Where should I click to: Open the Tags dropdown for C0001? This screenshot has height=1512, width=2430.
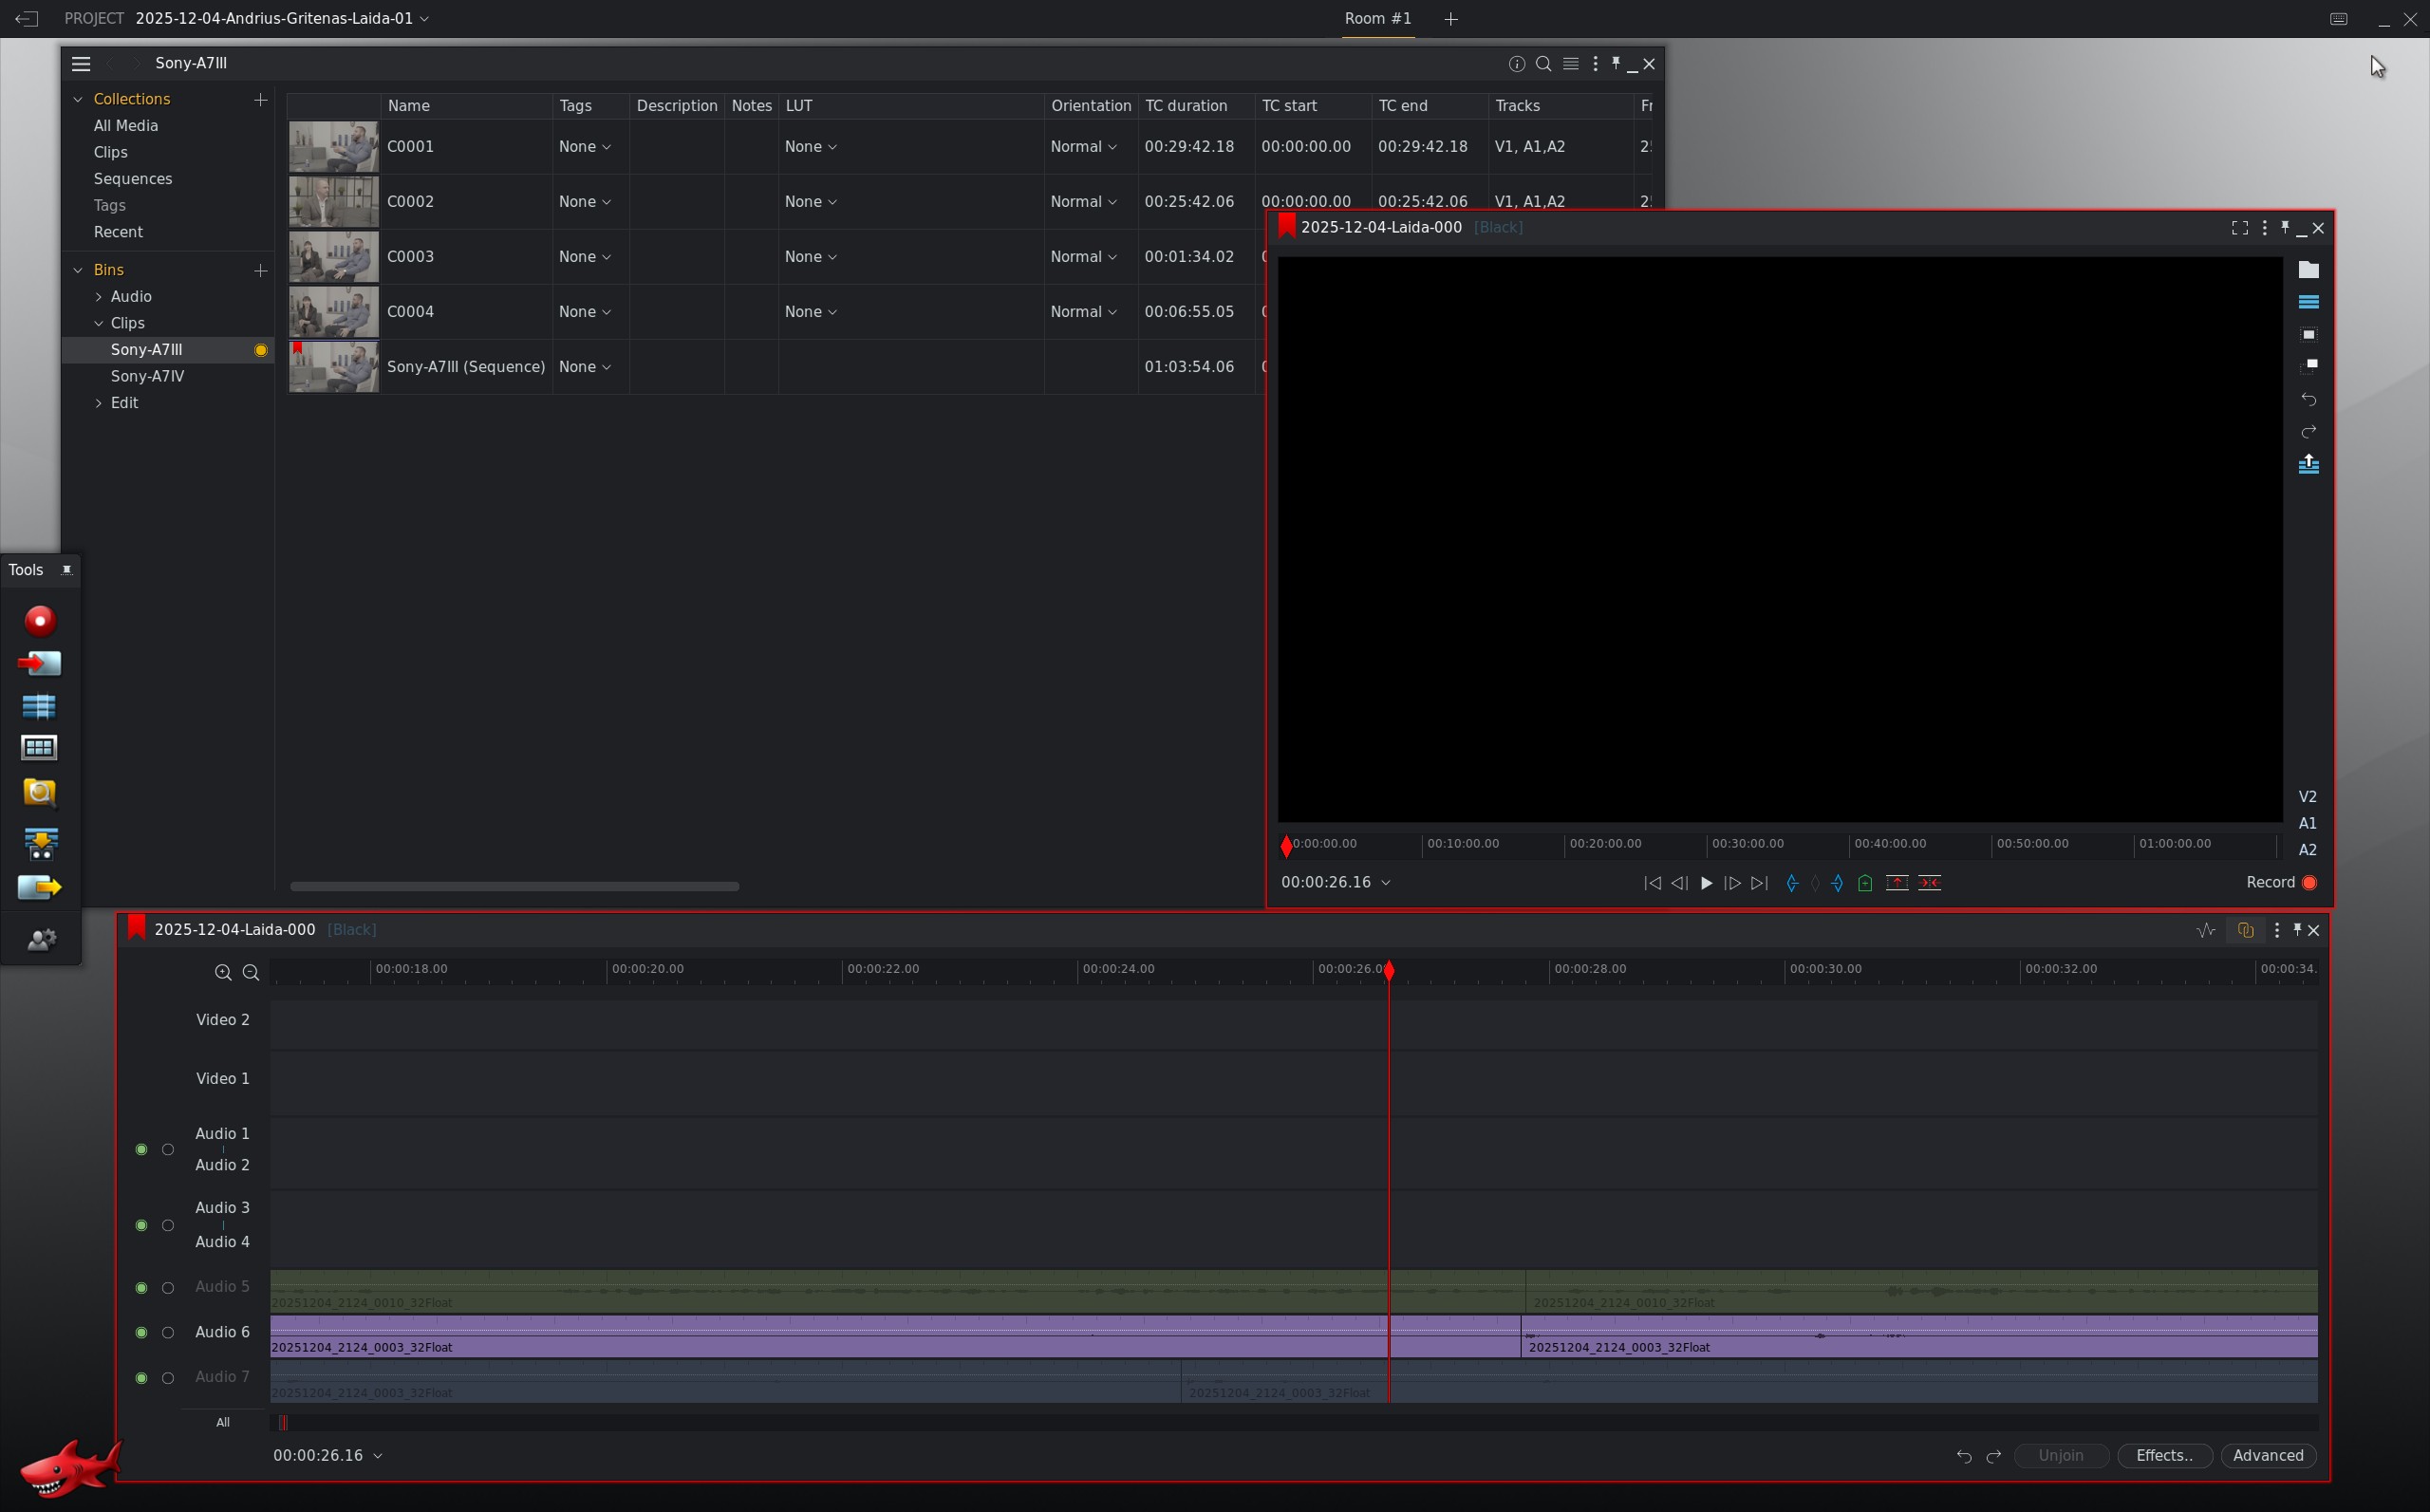(x=585, y=147)
